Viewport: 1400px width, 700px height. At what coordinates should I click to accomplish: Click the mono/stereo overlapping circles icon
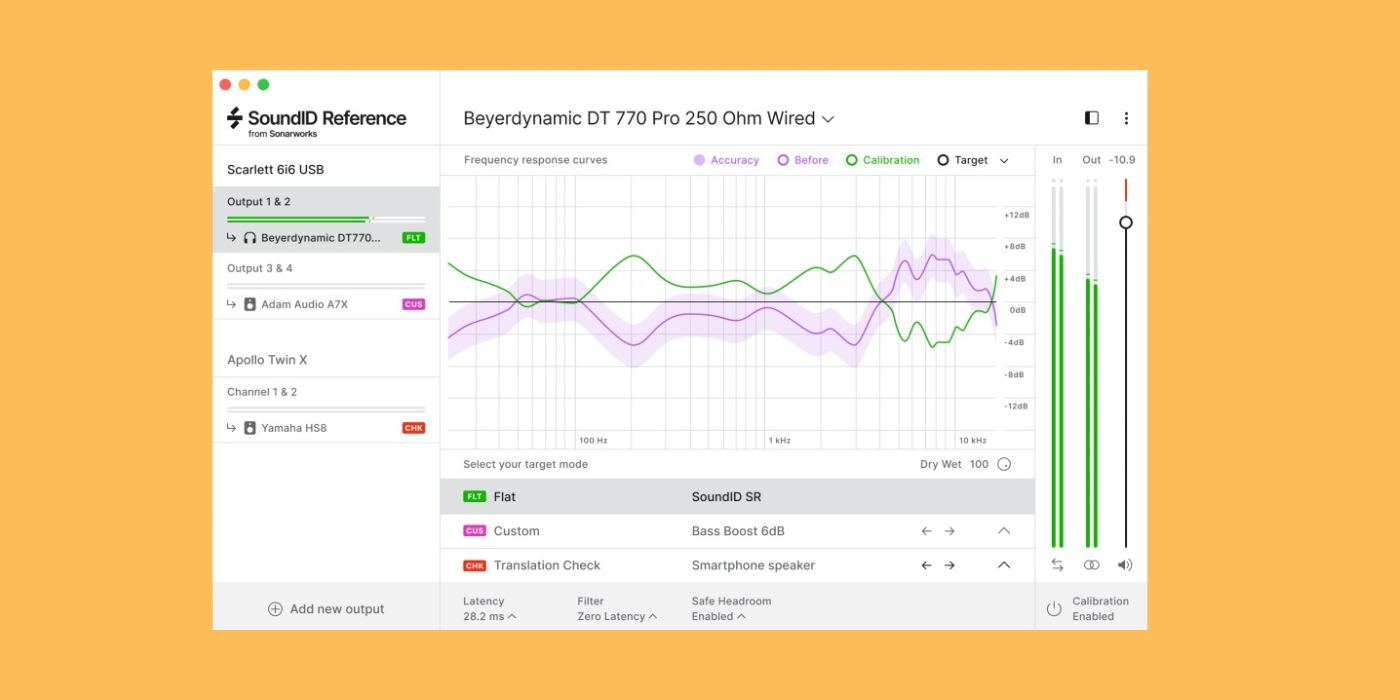pyautogui.click(x=1091, y=565)
